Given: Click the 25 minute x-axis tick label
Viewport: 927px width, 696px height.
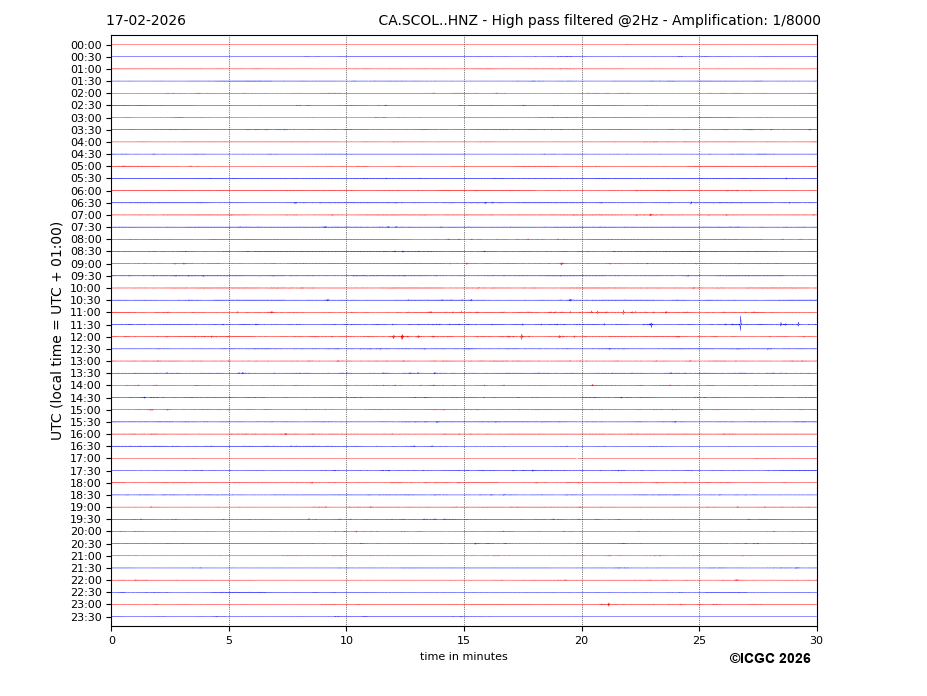Looking at the screenshot, I should (x=699, y=641).
